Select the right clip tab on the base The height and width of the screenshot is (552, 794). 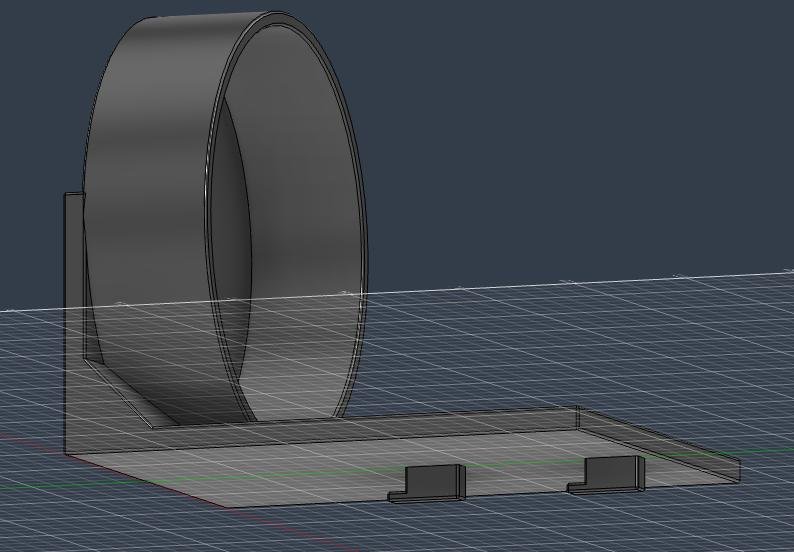pyautogui.click(x=613, y=473)
